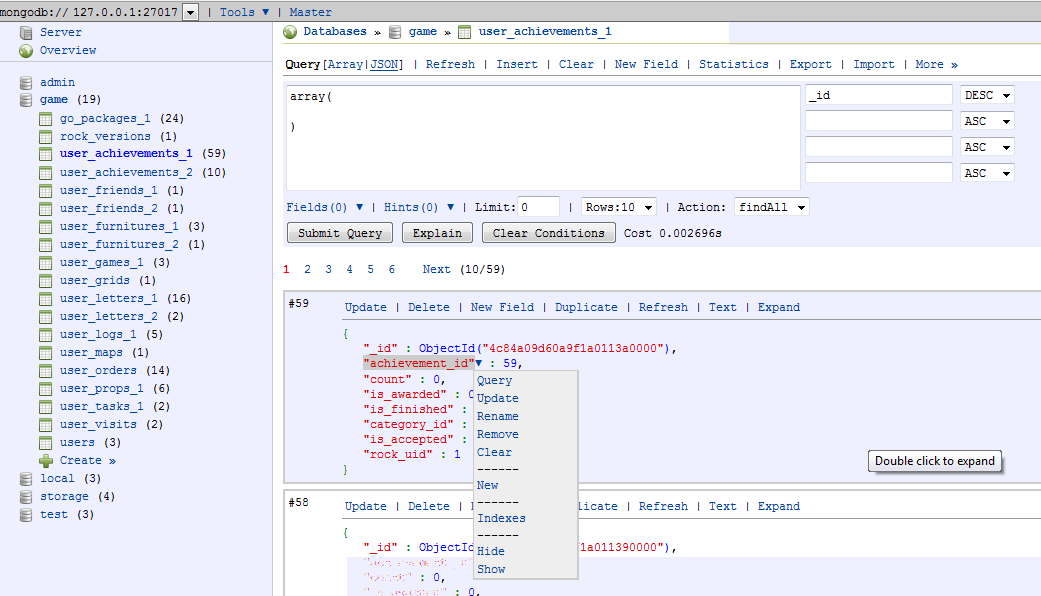Click the user_friends_1 table icon
Screen dimensions: 1041x596
(x=45, y=190)
